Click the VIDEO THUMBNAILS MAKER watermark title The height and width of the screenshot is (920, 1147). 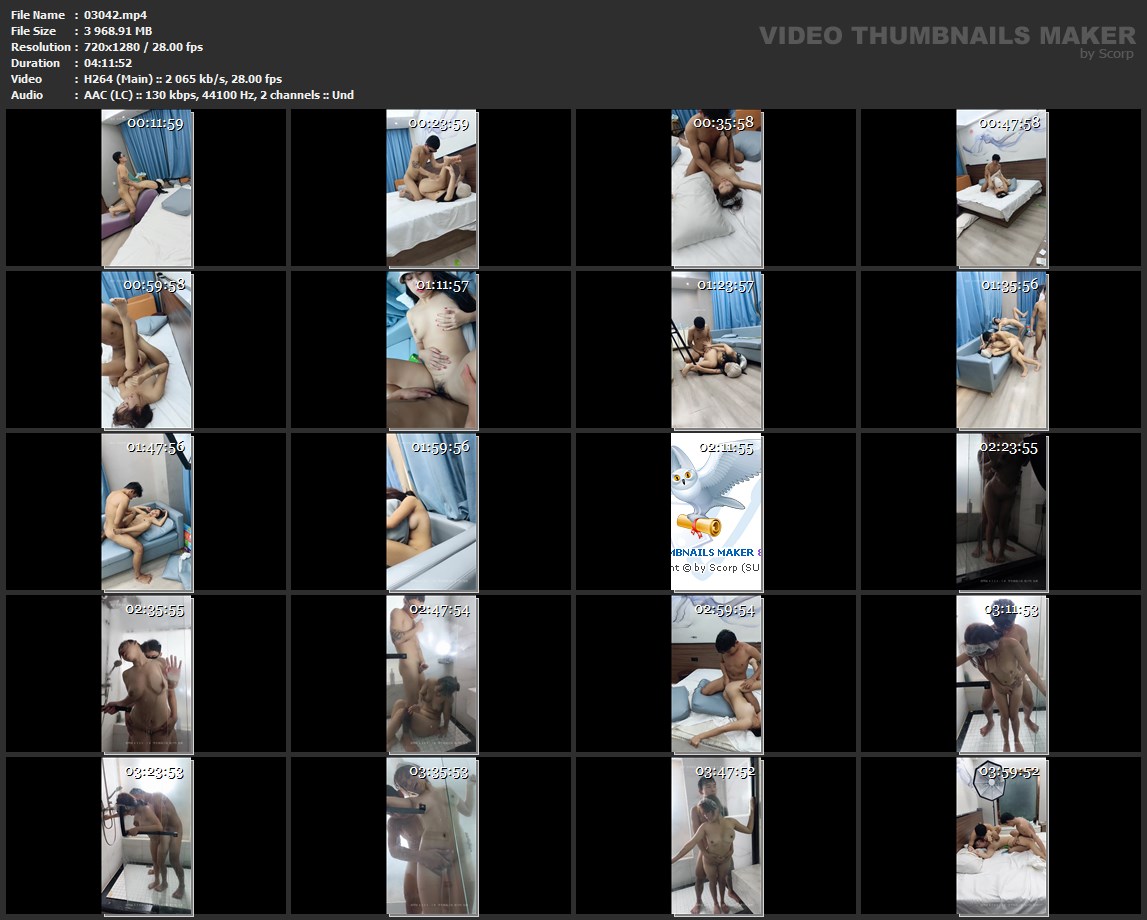pyautogui.click(x=946, y=36)
